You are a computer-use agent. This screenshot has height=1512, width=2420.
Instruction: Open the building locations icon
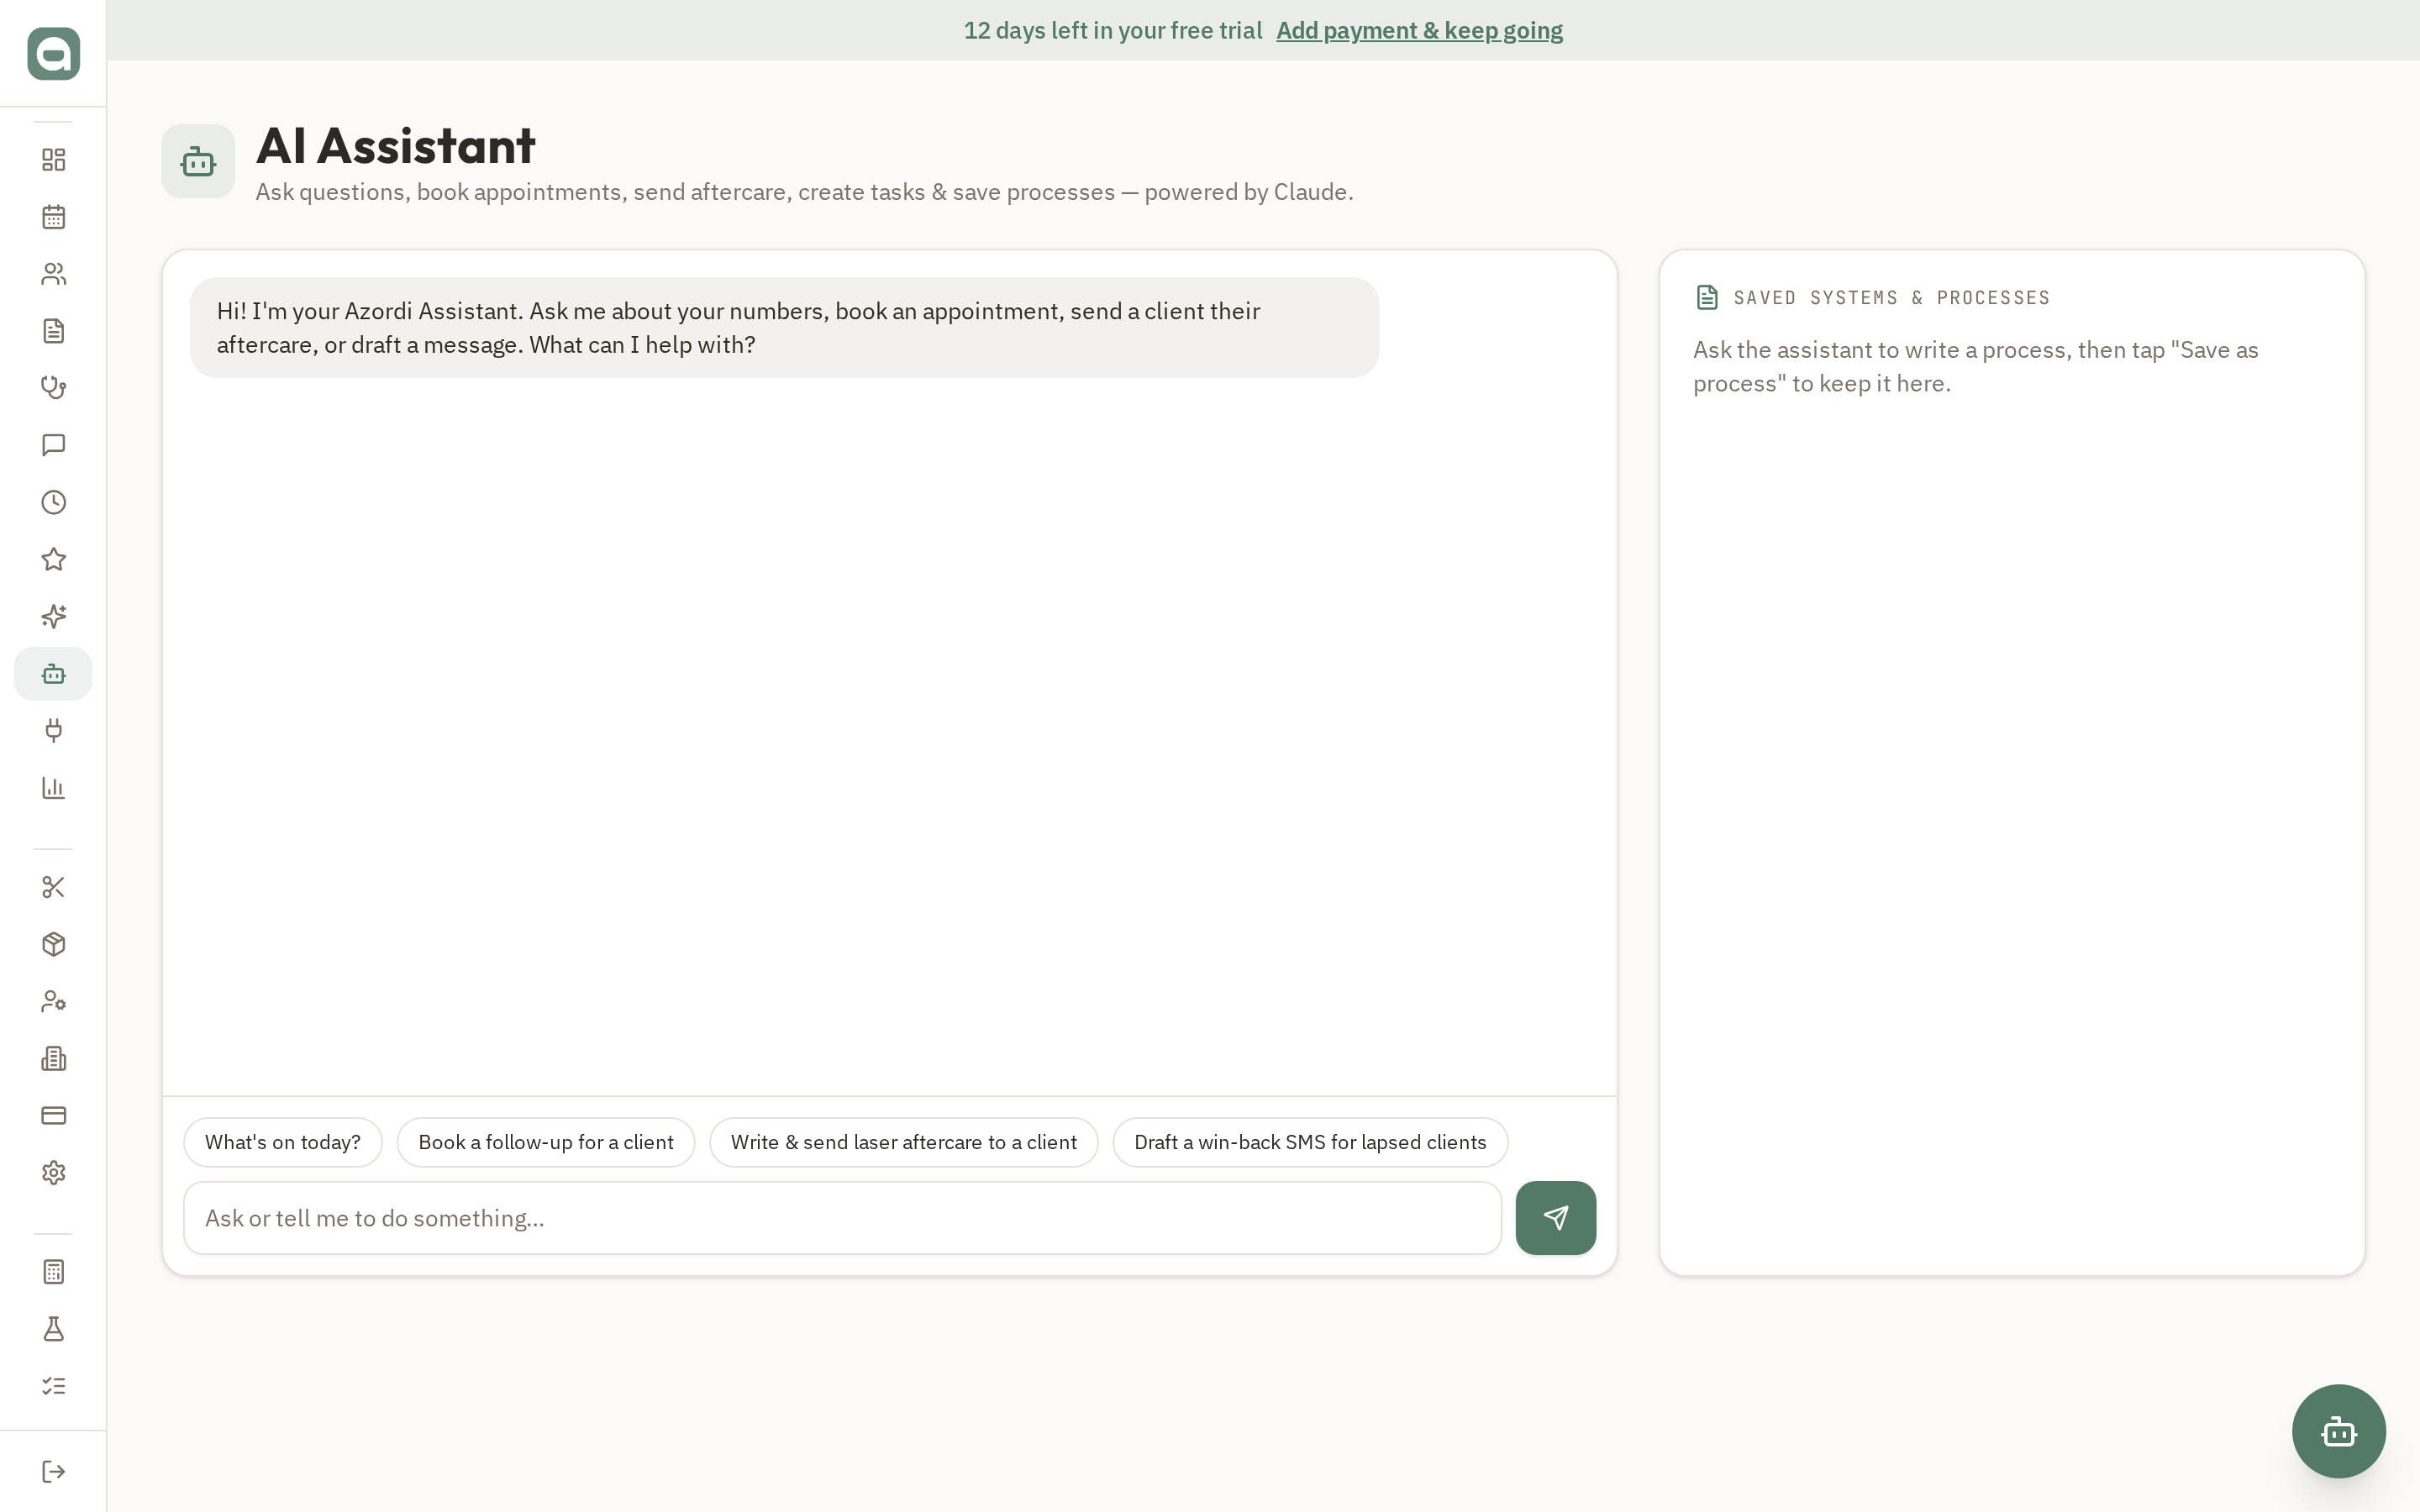point(53,1058)
